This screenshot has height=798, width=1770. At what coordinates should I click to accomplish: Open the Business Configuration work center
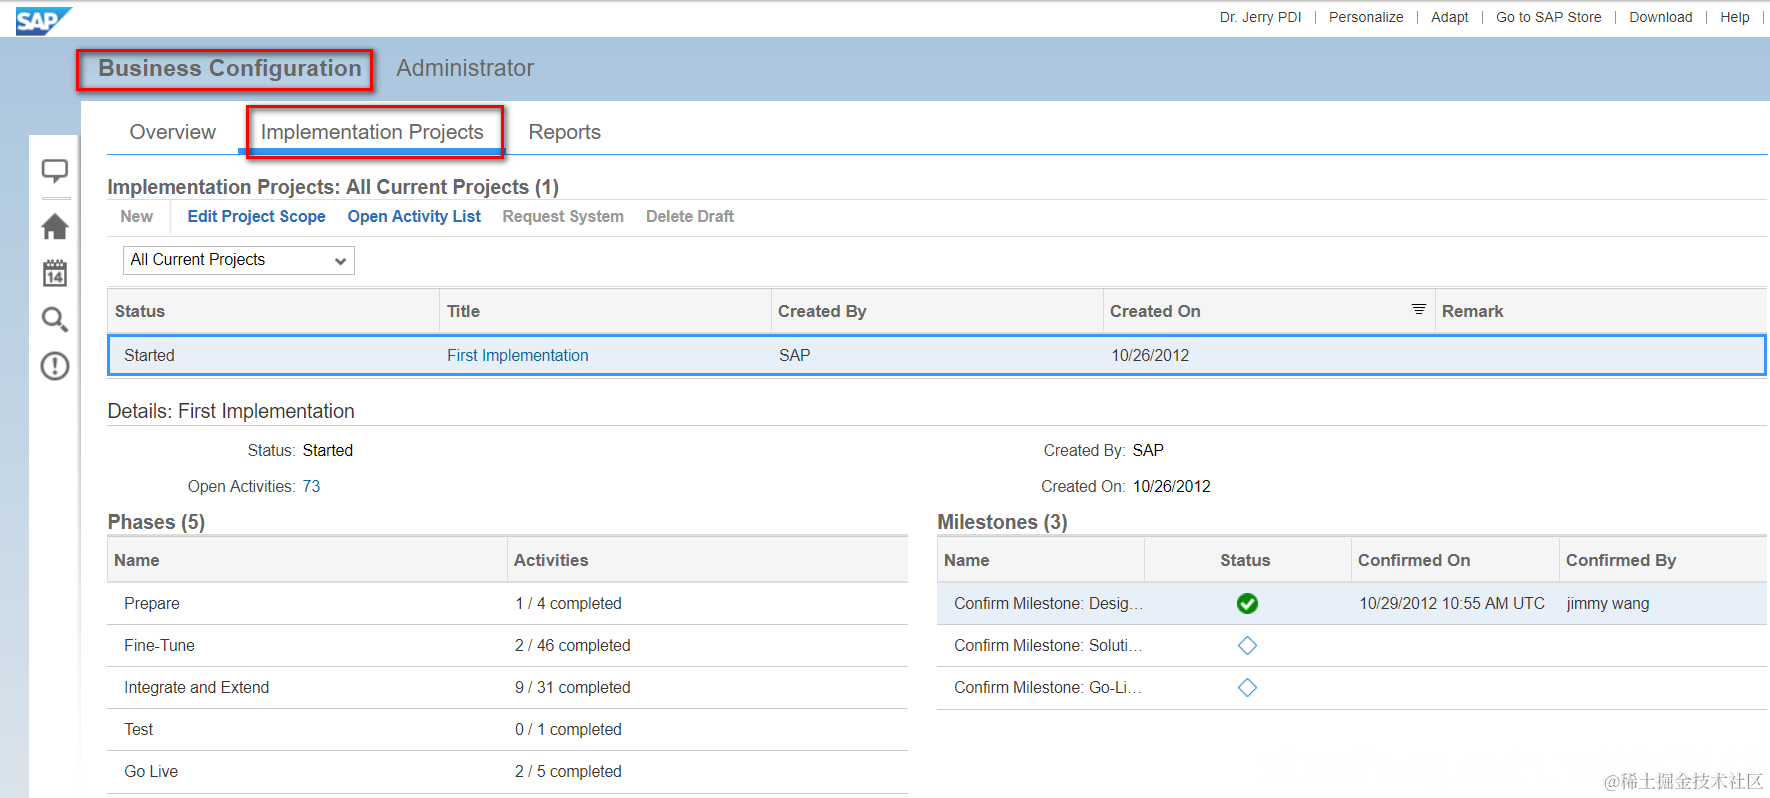pos(230,68)
